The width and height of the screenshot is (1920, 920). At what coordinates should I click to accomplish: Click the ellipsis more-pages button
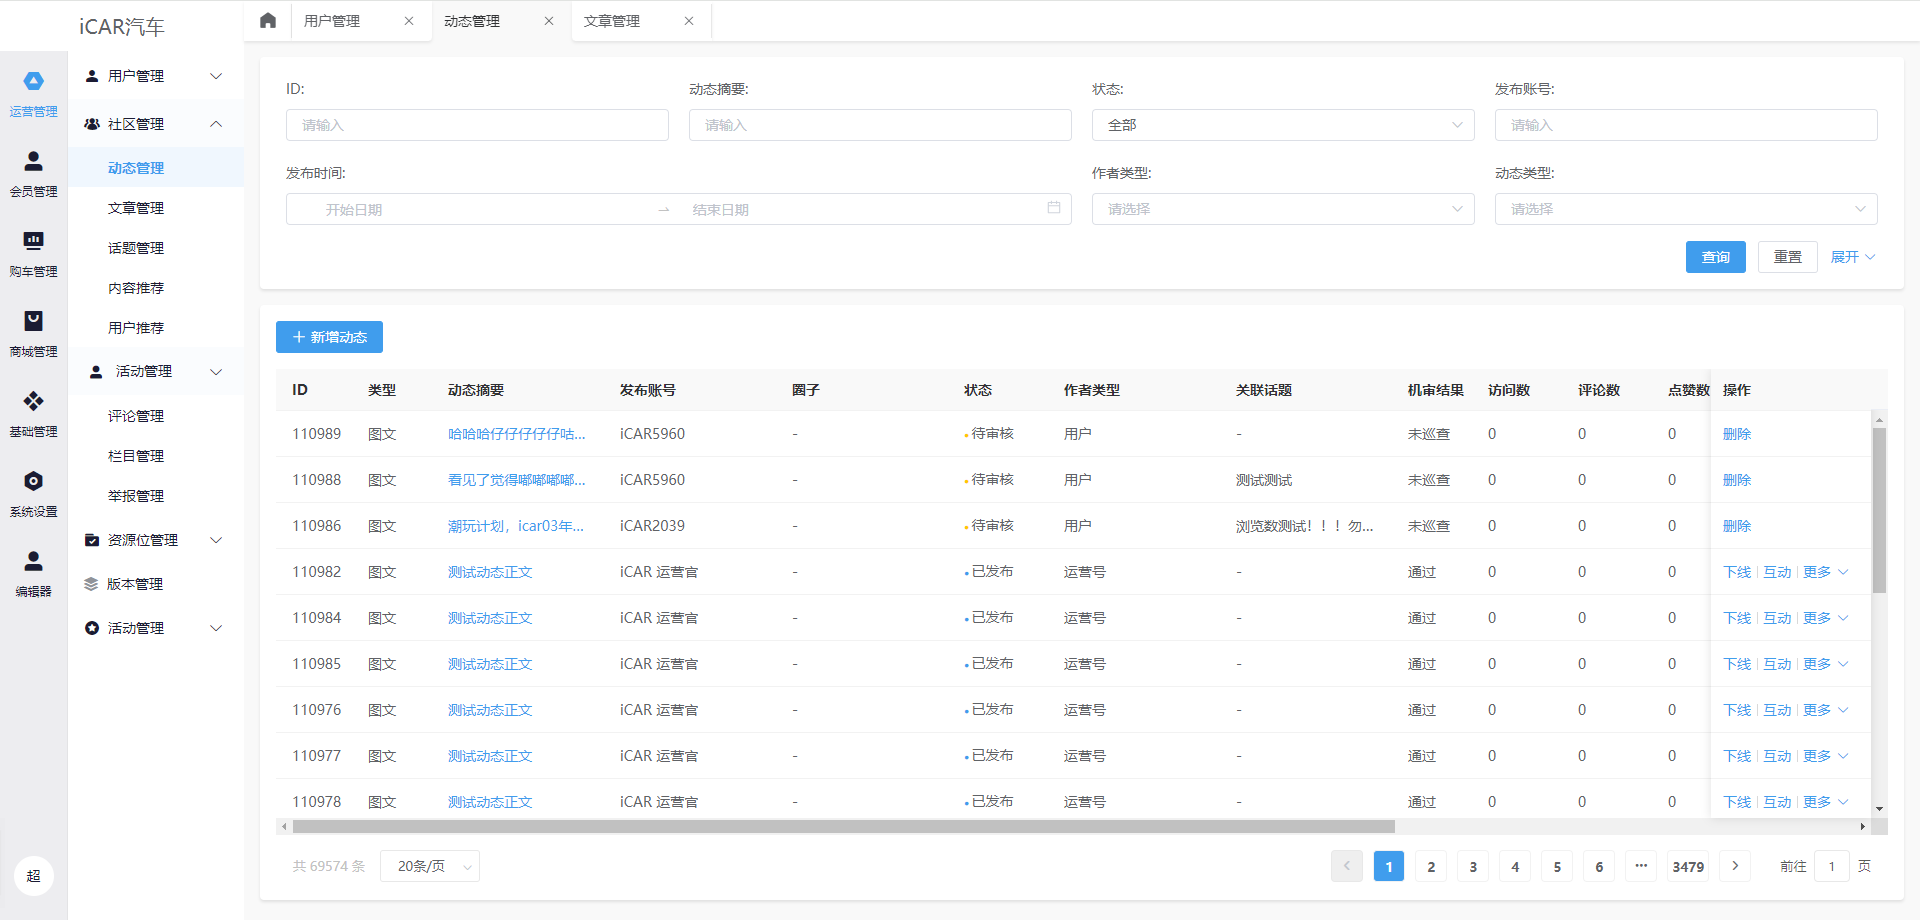point(1641,866)
